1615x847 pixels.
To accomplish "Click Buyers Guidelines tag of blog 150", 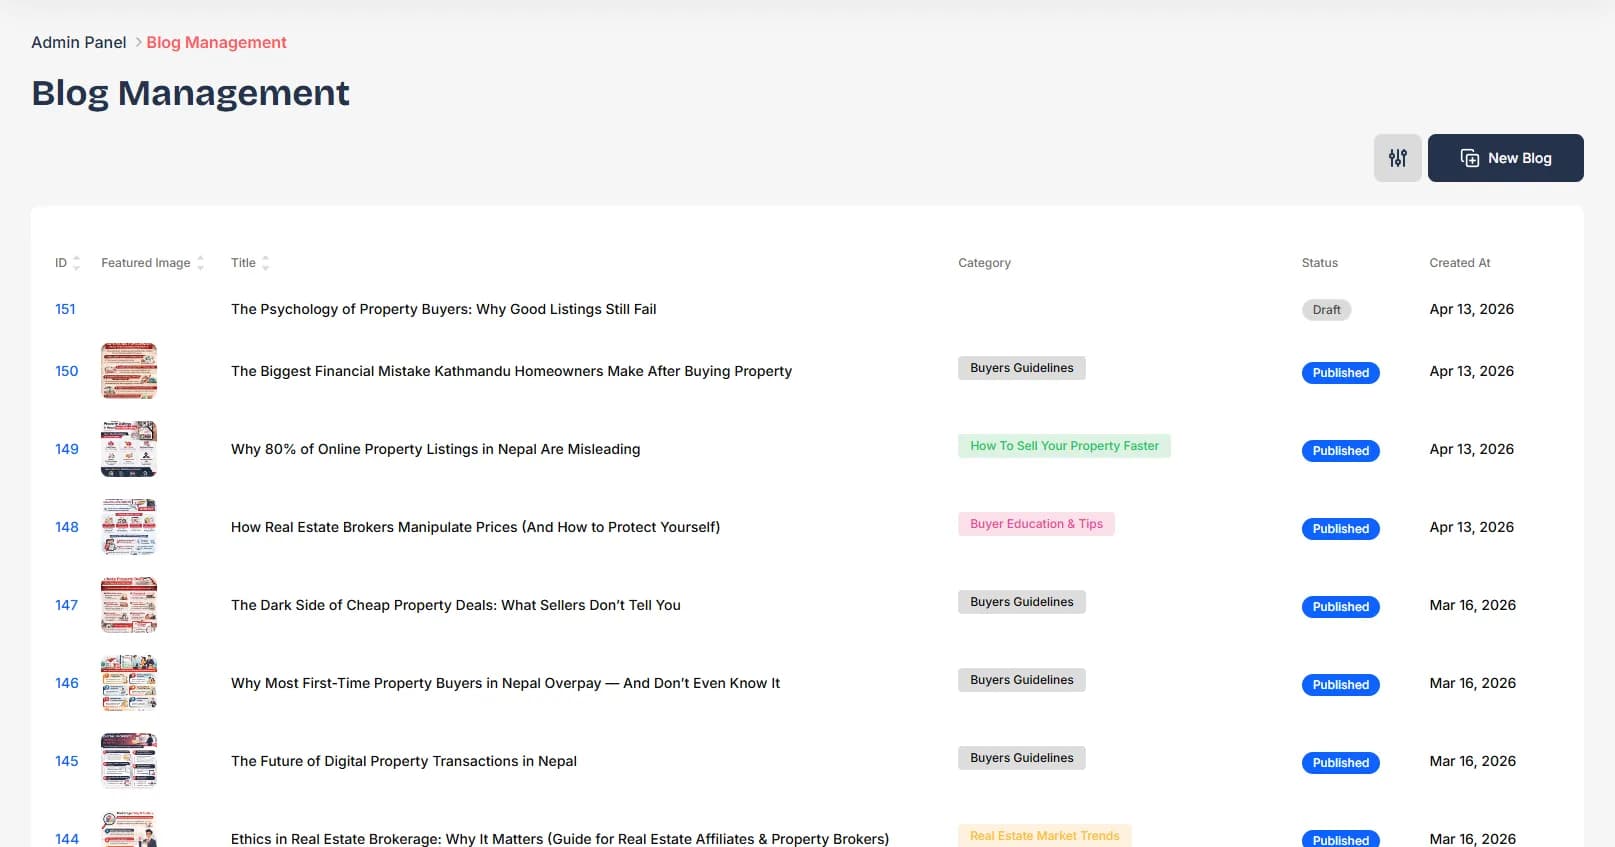I will (1021, 368).
